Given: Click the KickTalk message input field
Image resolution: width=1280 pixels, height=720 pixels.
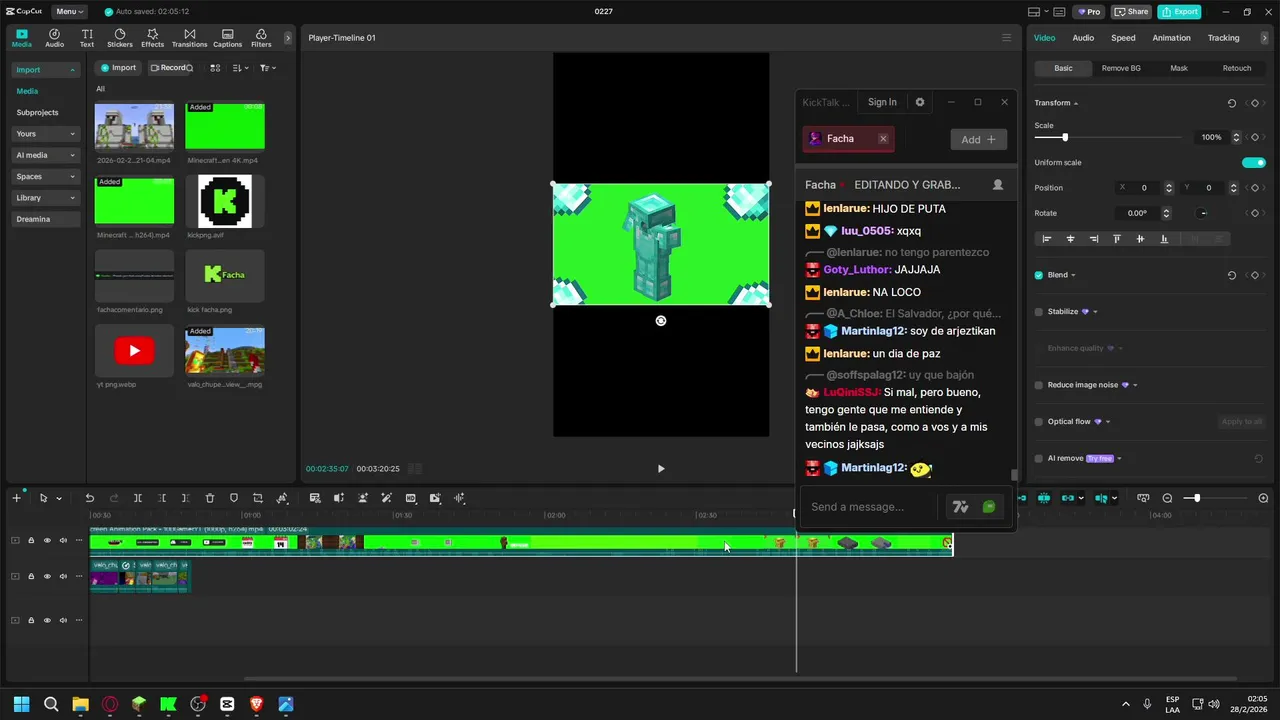Looking at the screenshot, I should click(x=870, y=507).
